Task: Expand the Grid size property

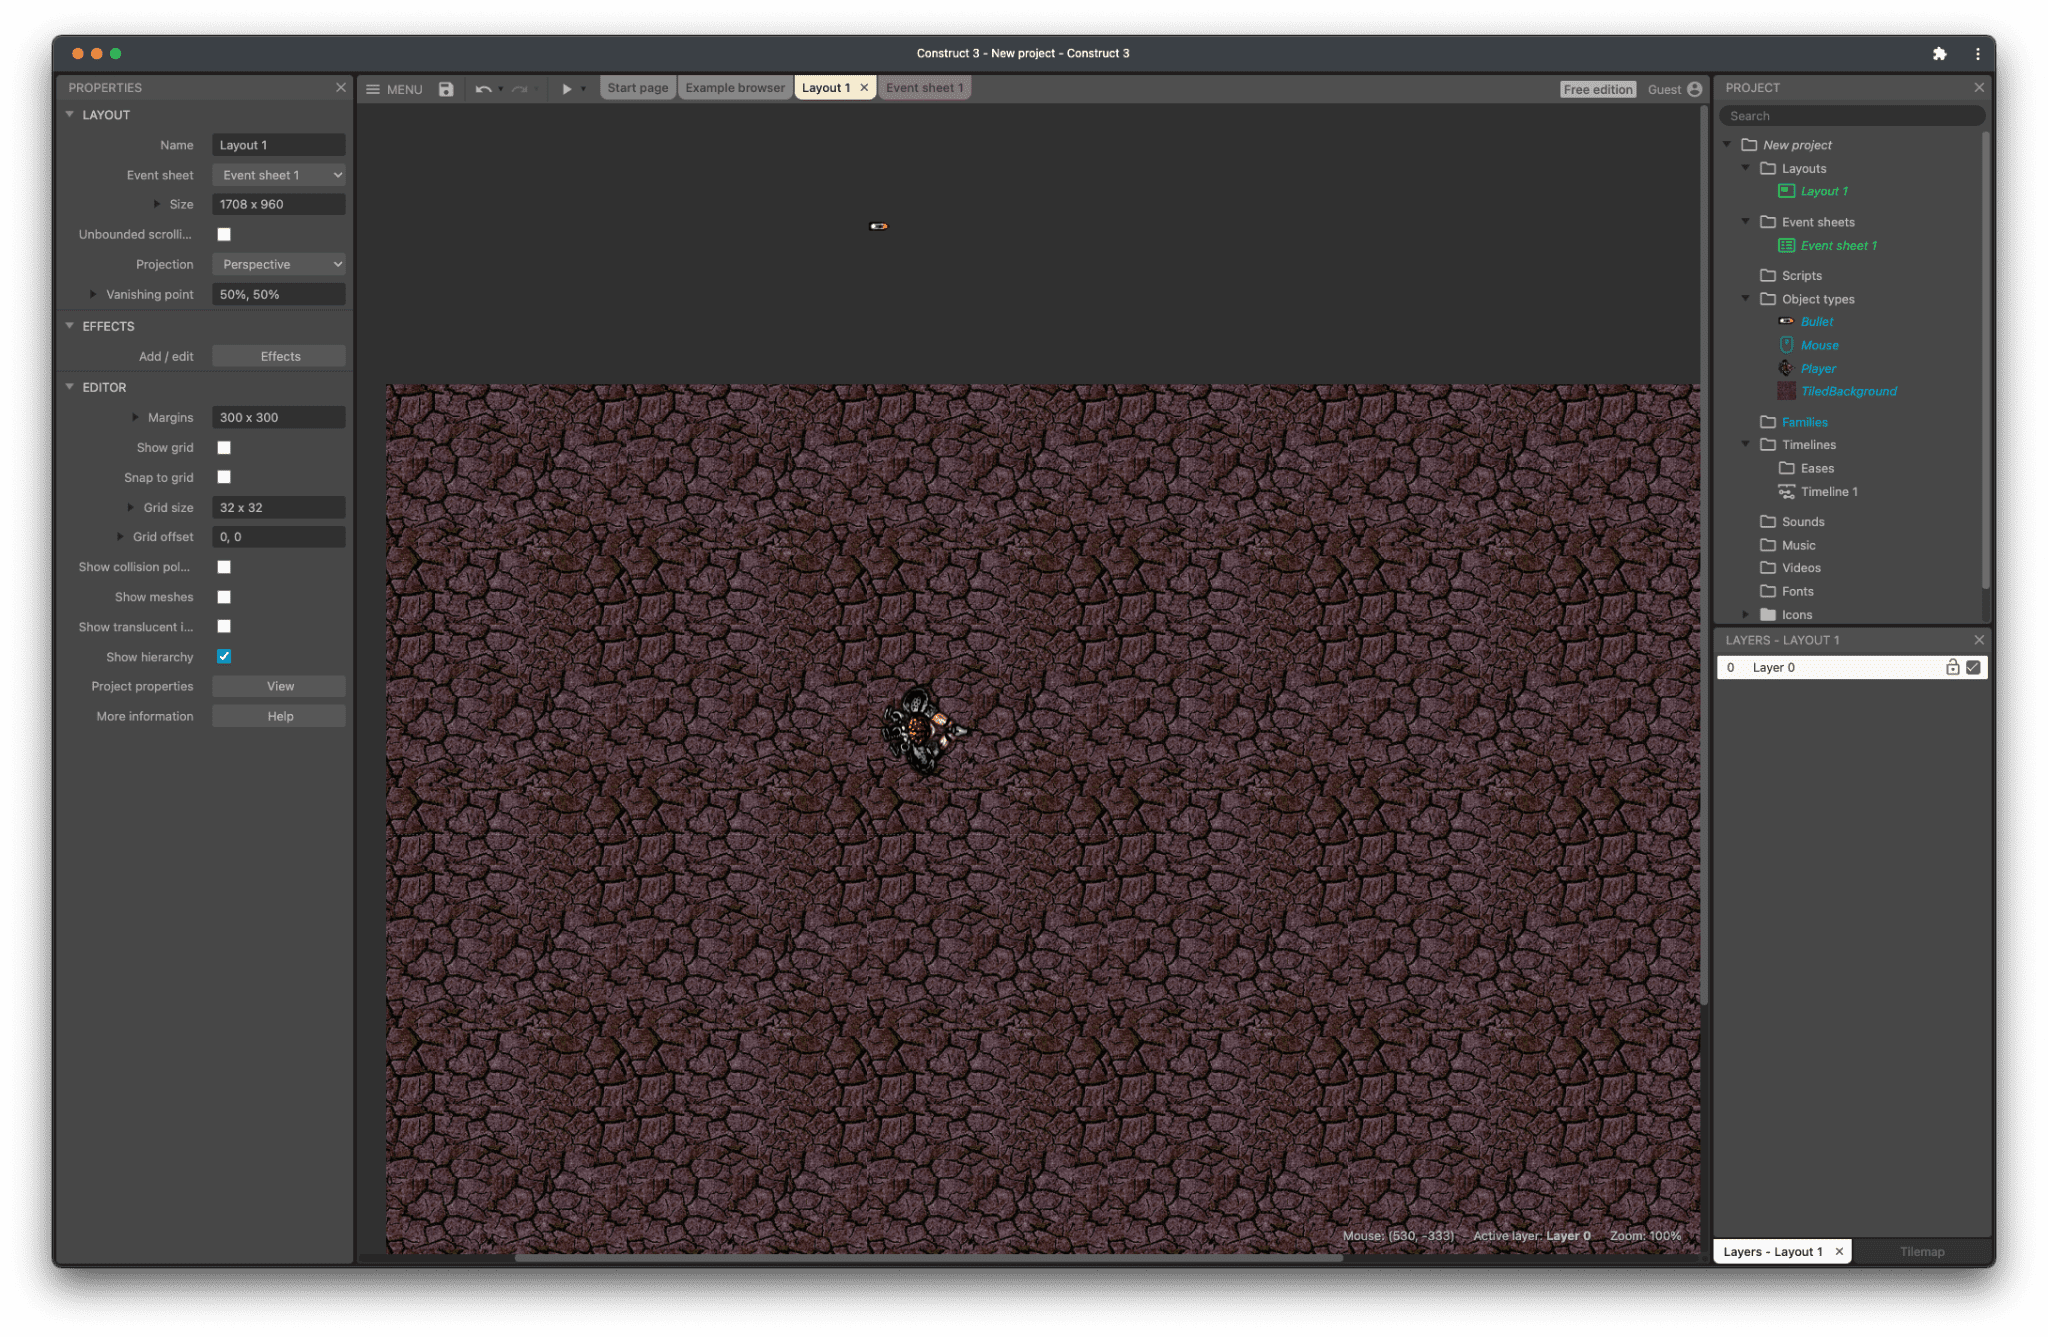Action: coord(131,506)
